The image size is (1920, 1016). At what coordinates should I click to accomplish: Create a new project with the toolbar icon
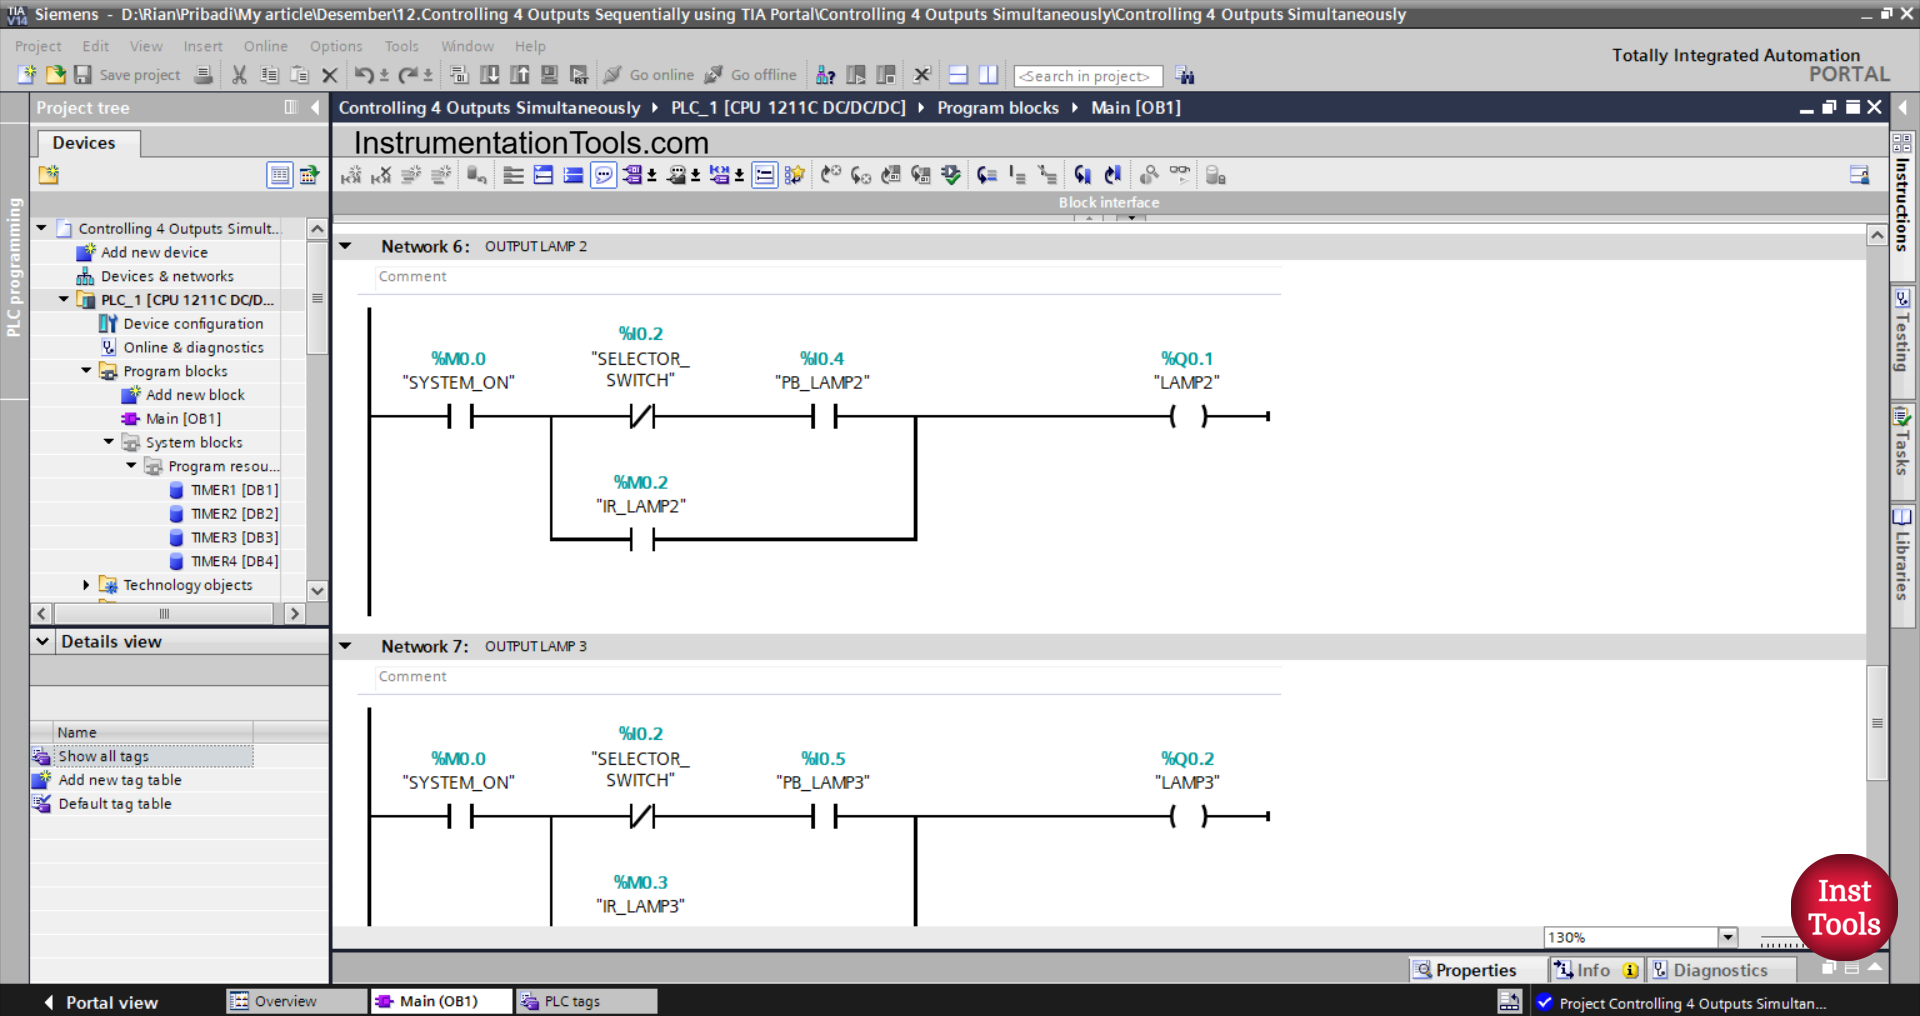pos(26,75)
